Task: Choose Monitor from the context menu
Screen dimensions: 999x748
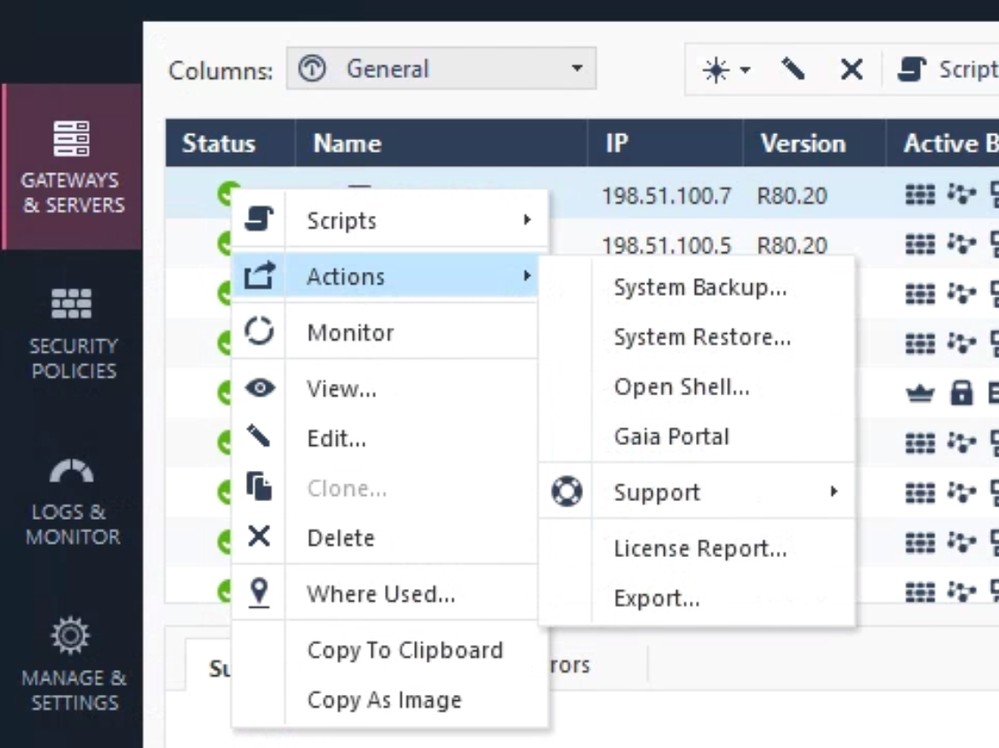Action: click(x=386, y=332)
